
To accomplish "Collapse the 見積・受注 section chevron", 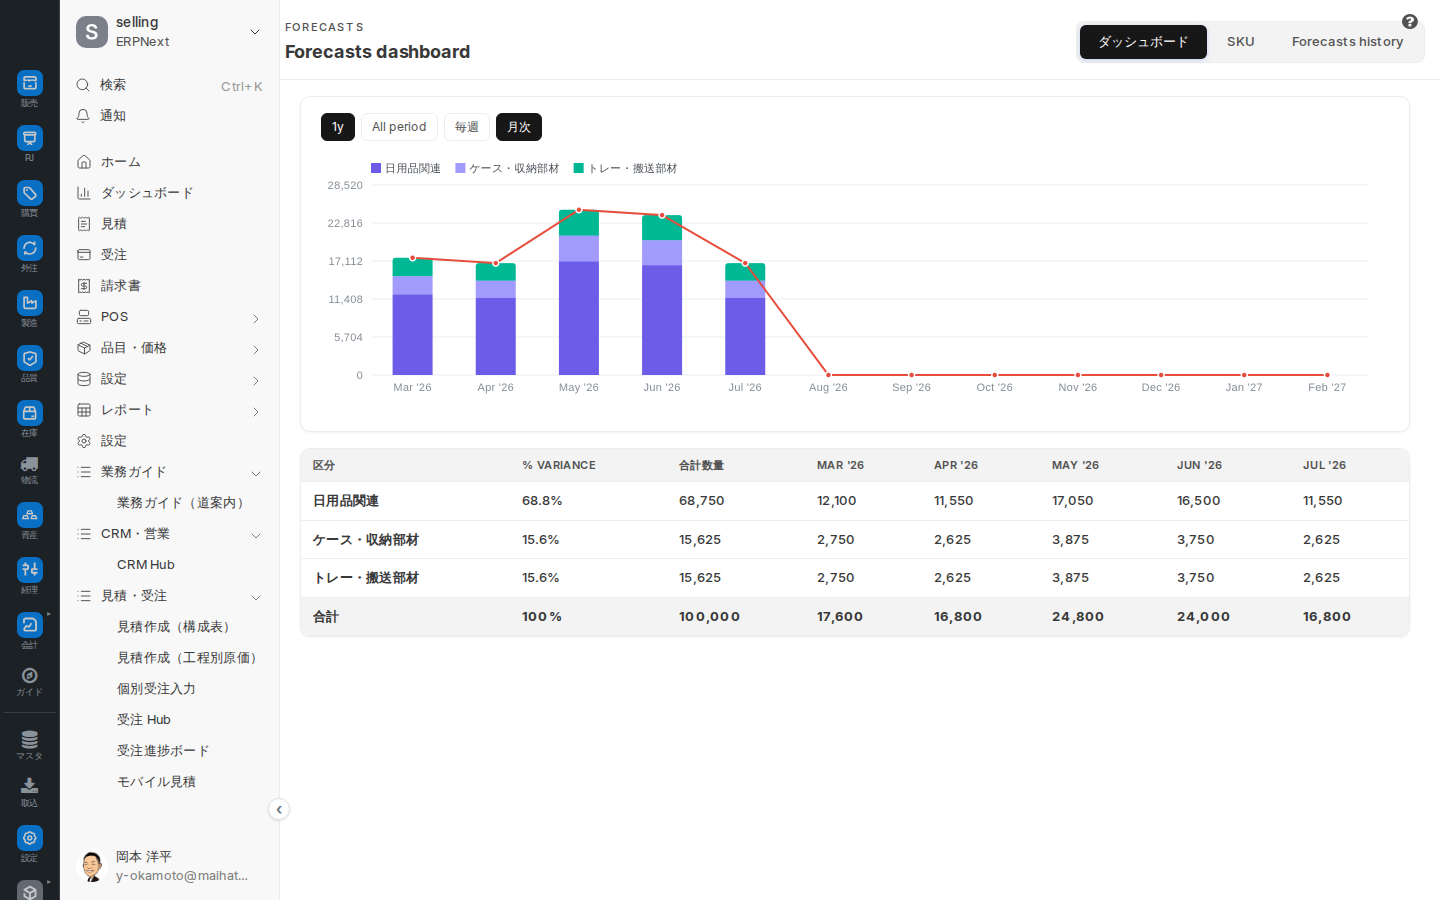I will tap(256, 598).
